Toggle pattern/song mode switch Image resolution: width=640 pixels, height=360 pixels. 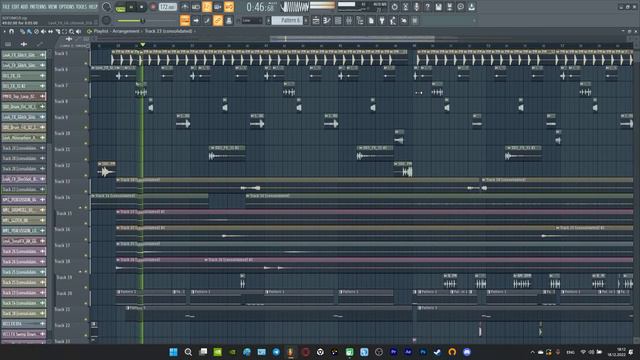click(120, 8)
